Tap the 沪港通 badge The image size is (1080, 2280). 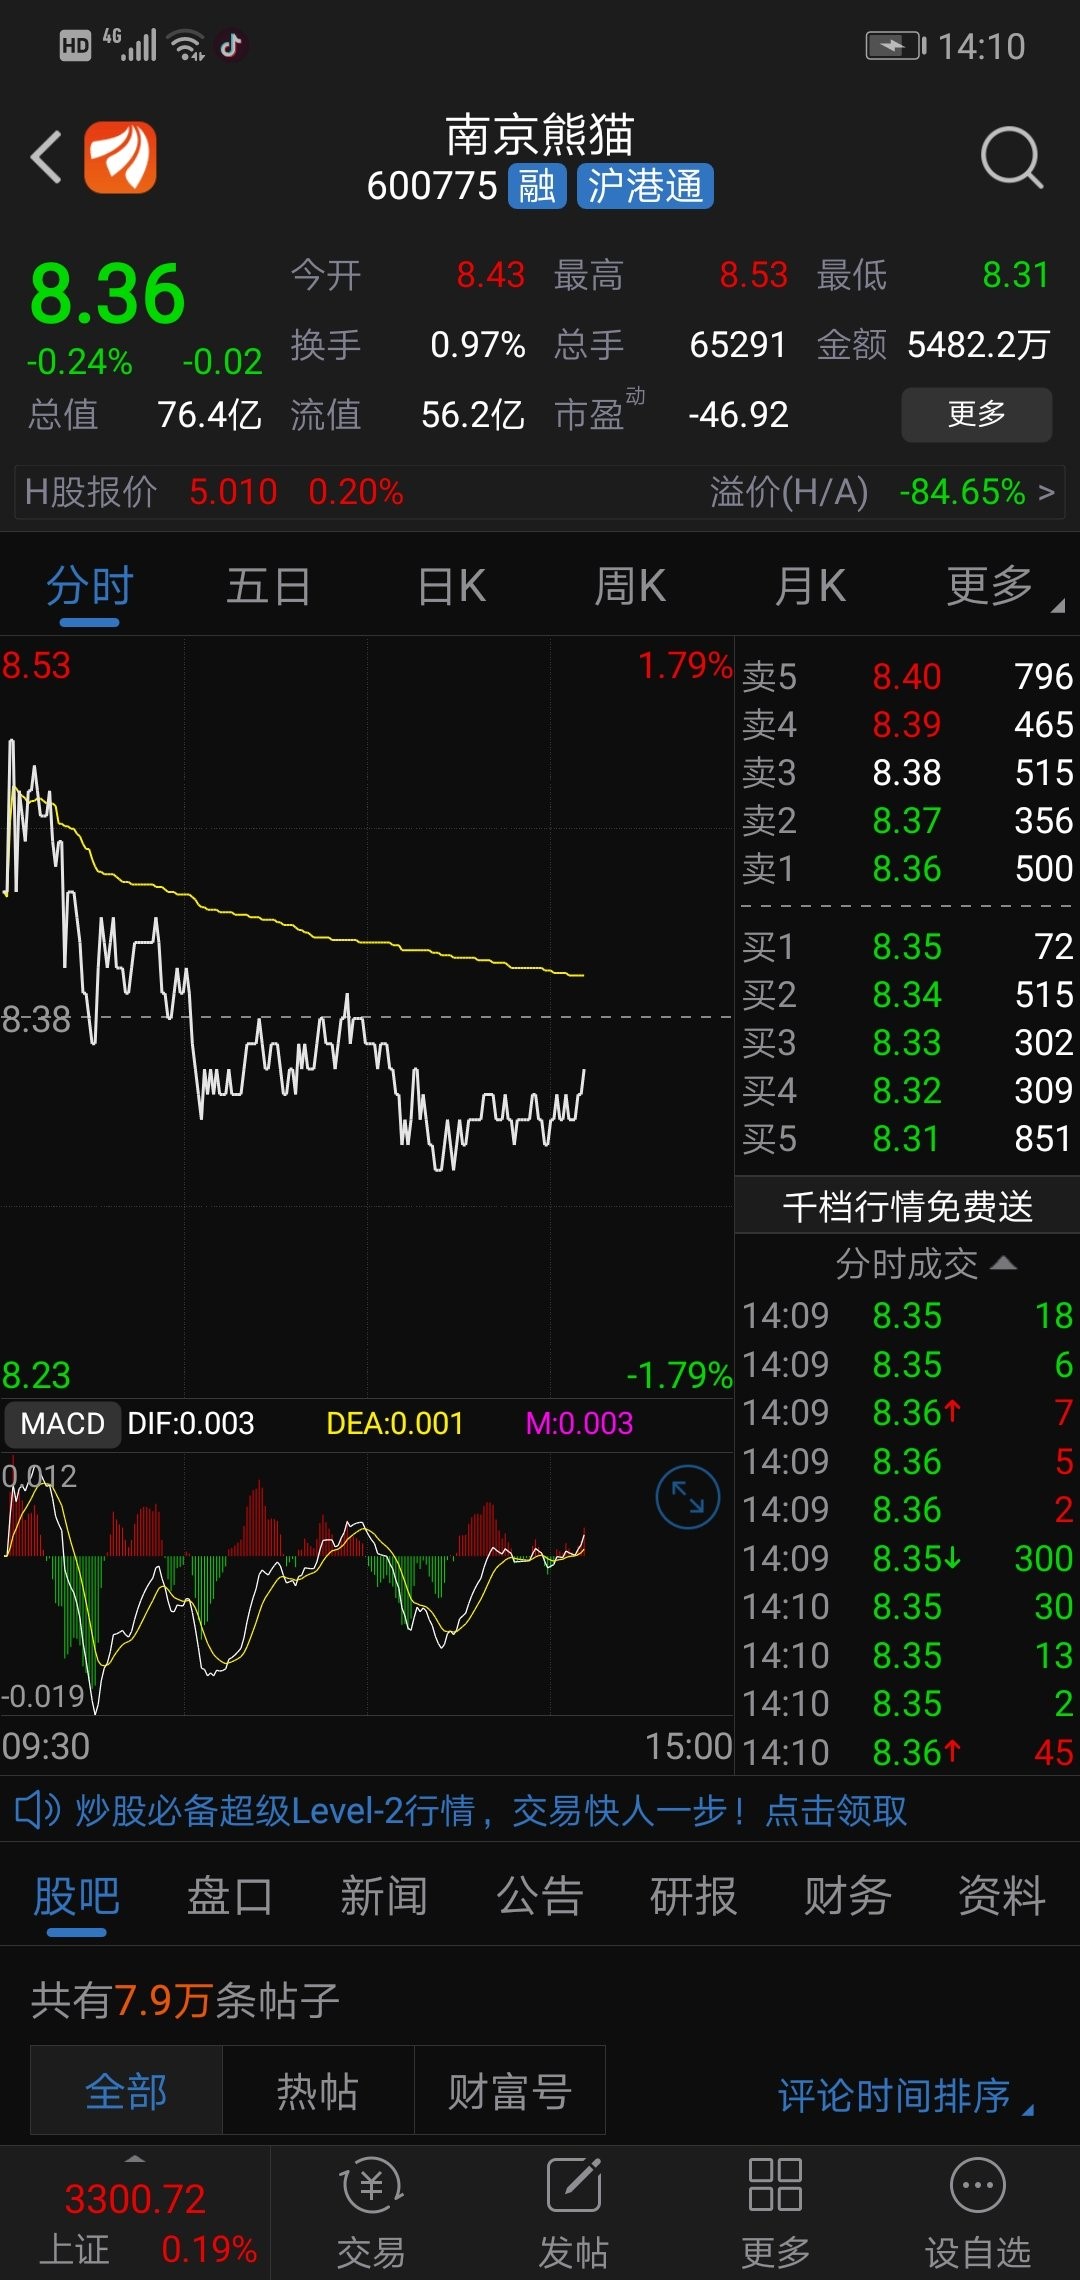coord(645,186)
